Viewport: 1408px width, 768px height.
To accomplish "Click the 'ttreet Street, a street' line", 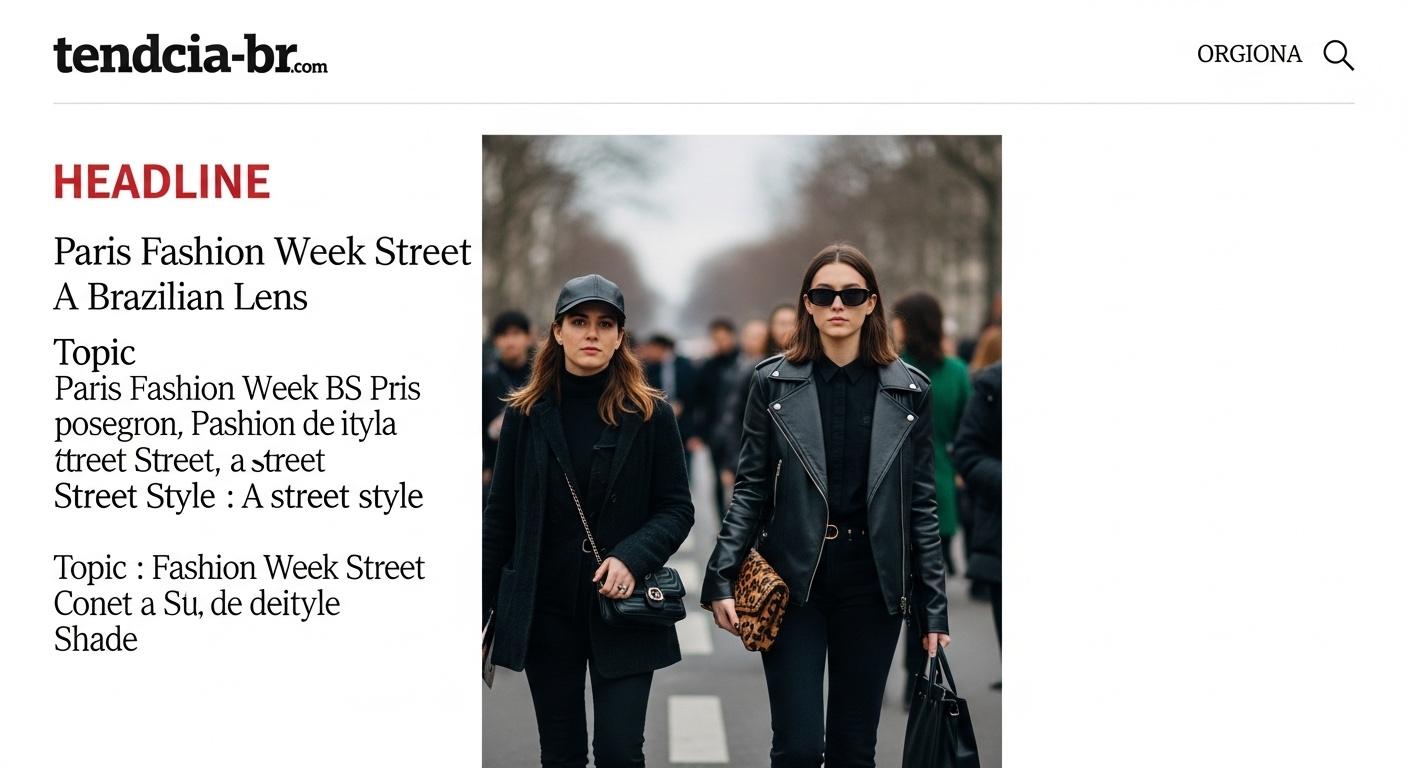I will pos(190,460).
